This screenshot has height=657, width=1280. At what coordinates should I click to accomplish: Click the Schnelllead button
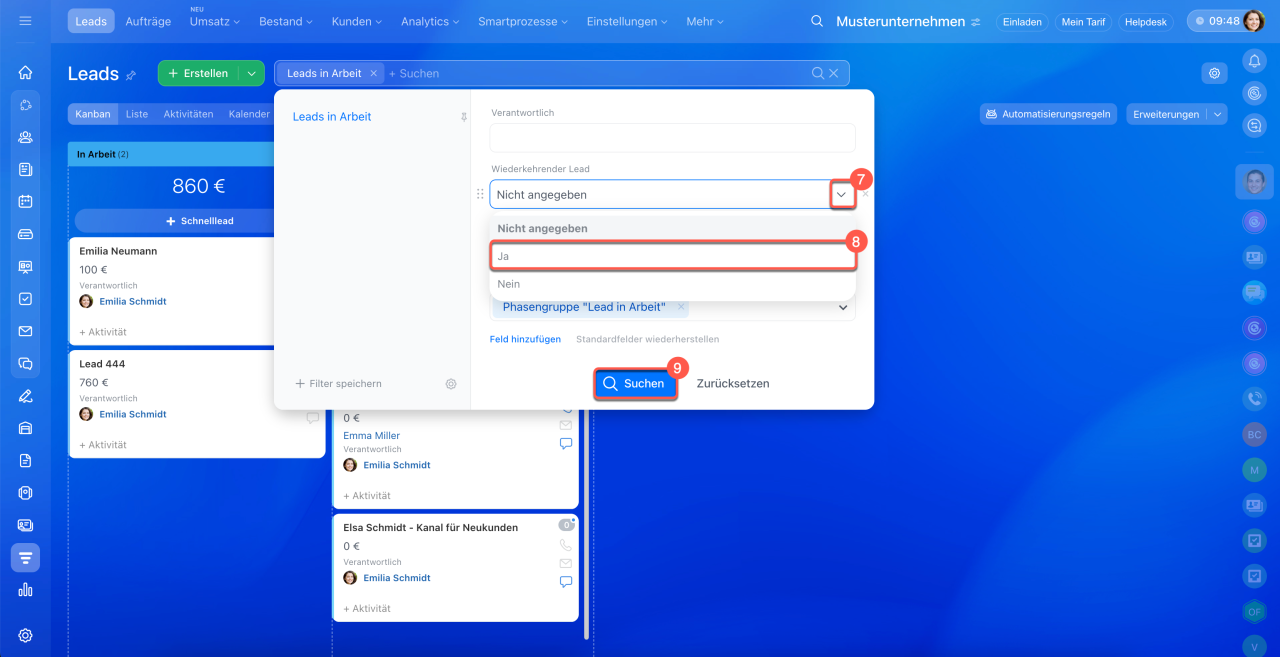(x=200, y=220)
